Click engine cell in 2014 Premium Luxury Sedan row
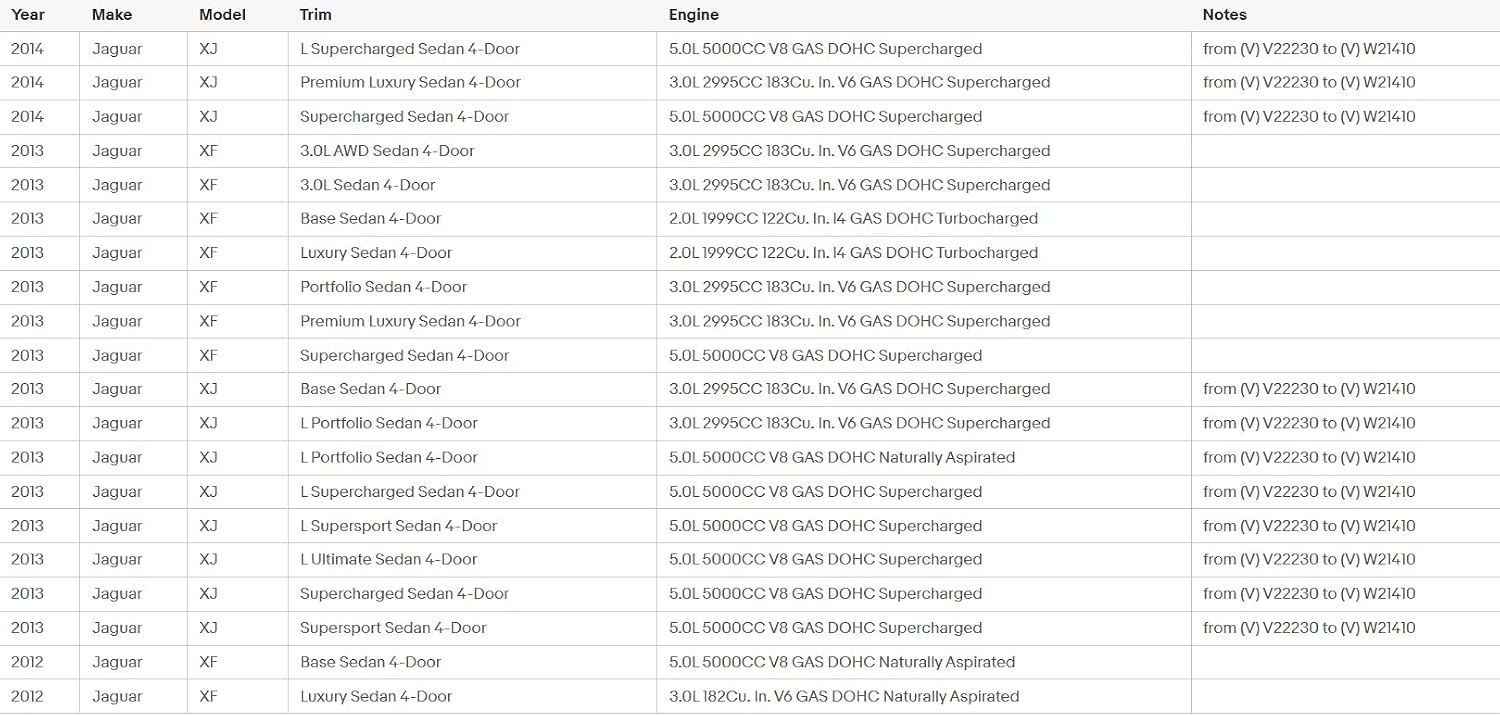1500x716 pixels. click(860, 83)
